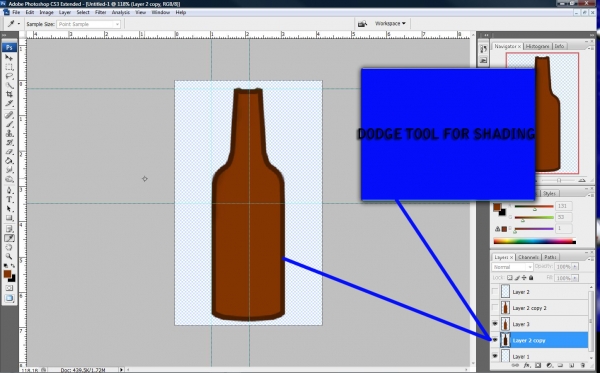
Task: Open the Normal blend mode dropdown
Action: [x=512, y=267]
